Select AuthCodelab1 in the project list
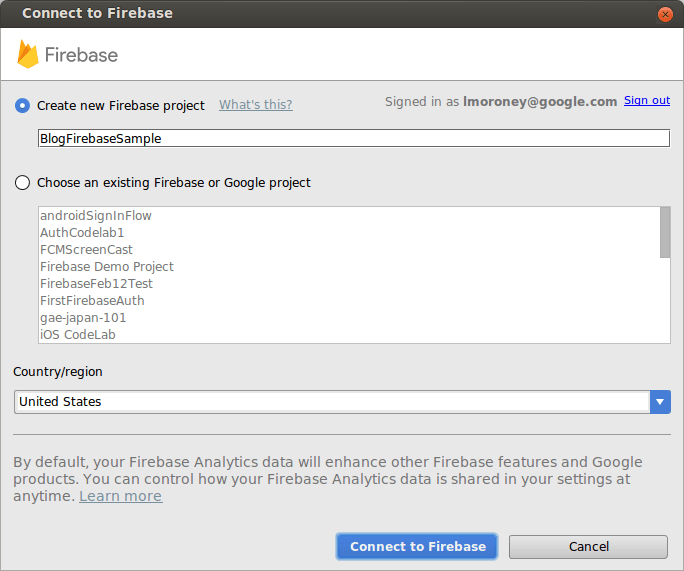Screen dimensions: 684x571 (x=82, y=233)
